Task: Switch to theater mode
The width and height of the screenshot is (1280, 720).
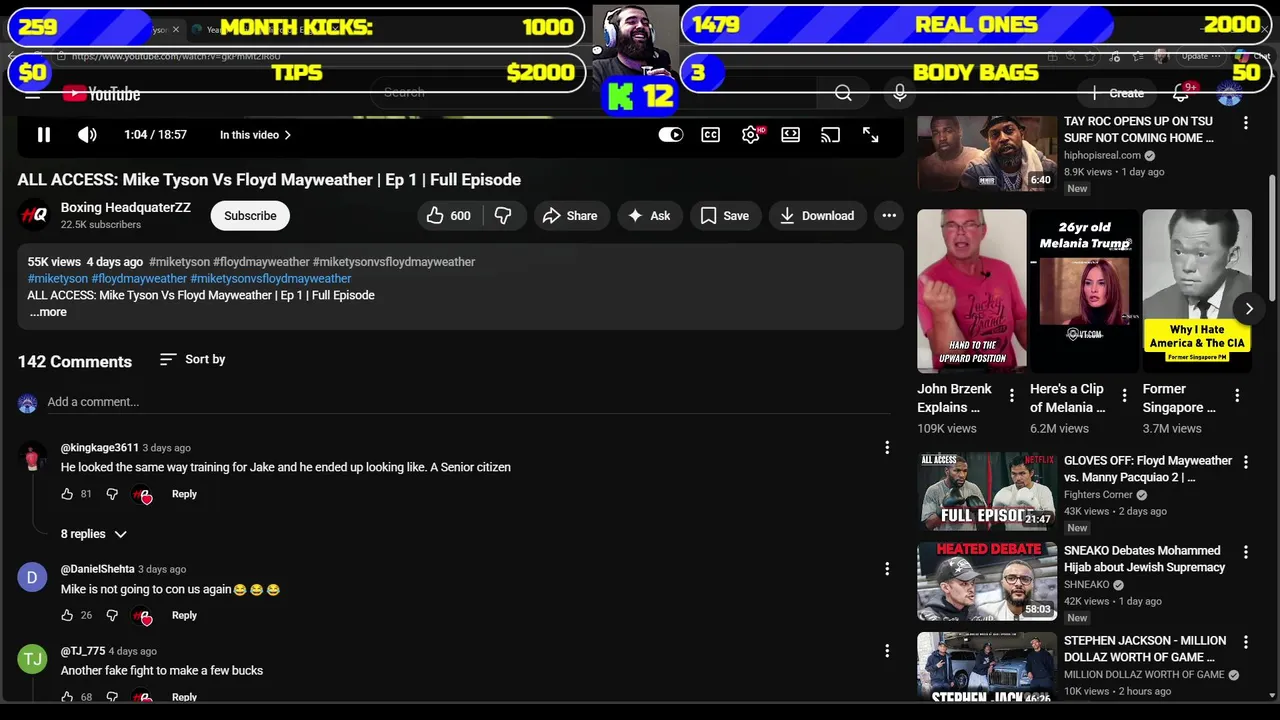Action: point(791,135)
